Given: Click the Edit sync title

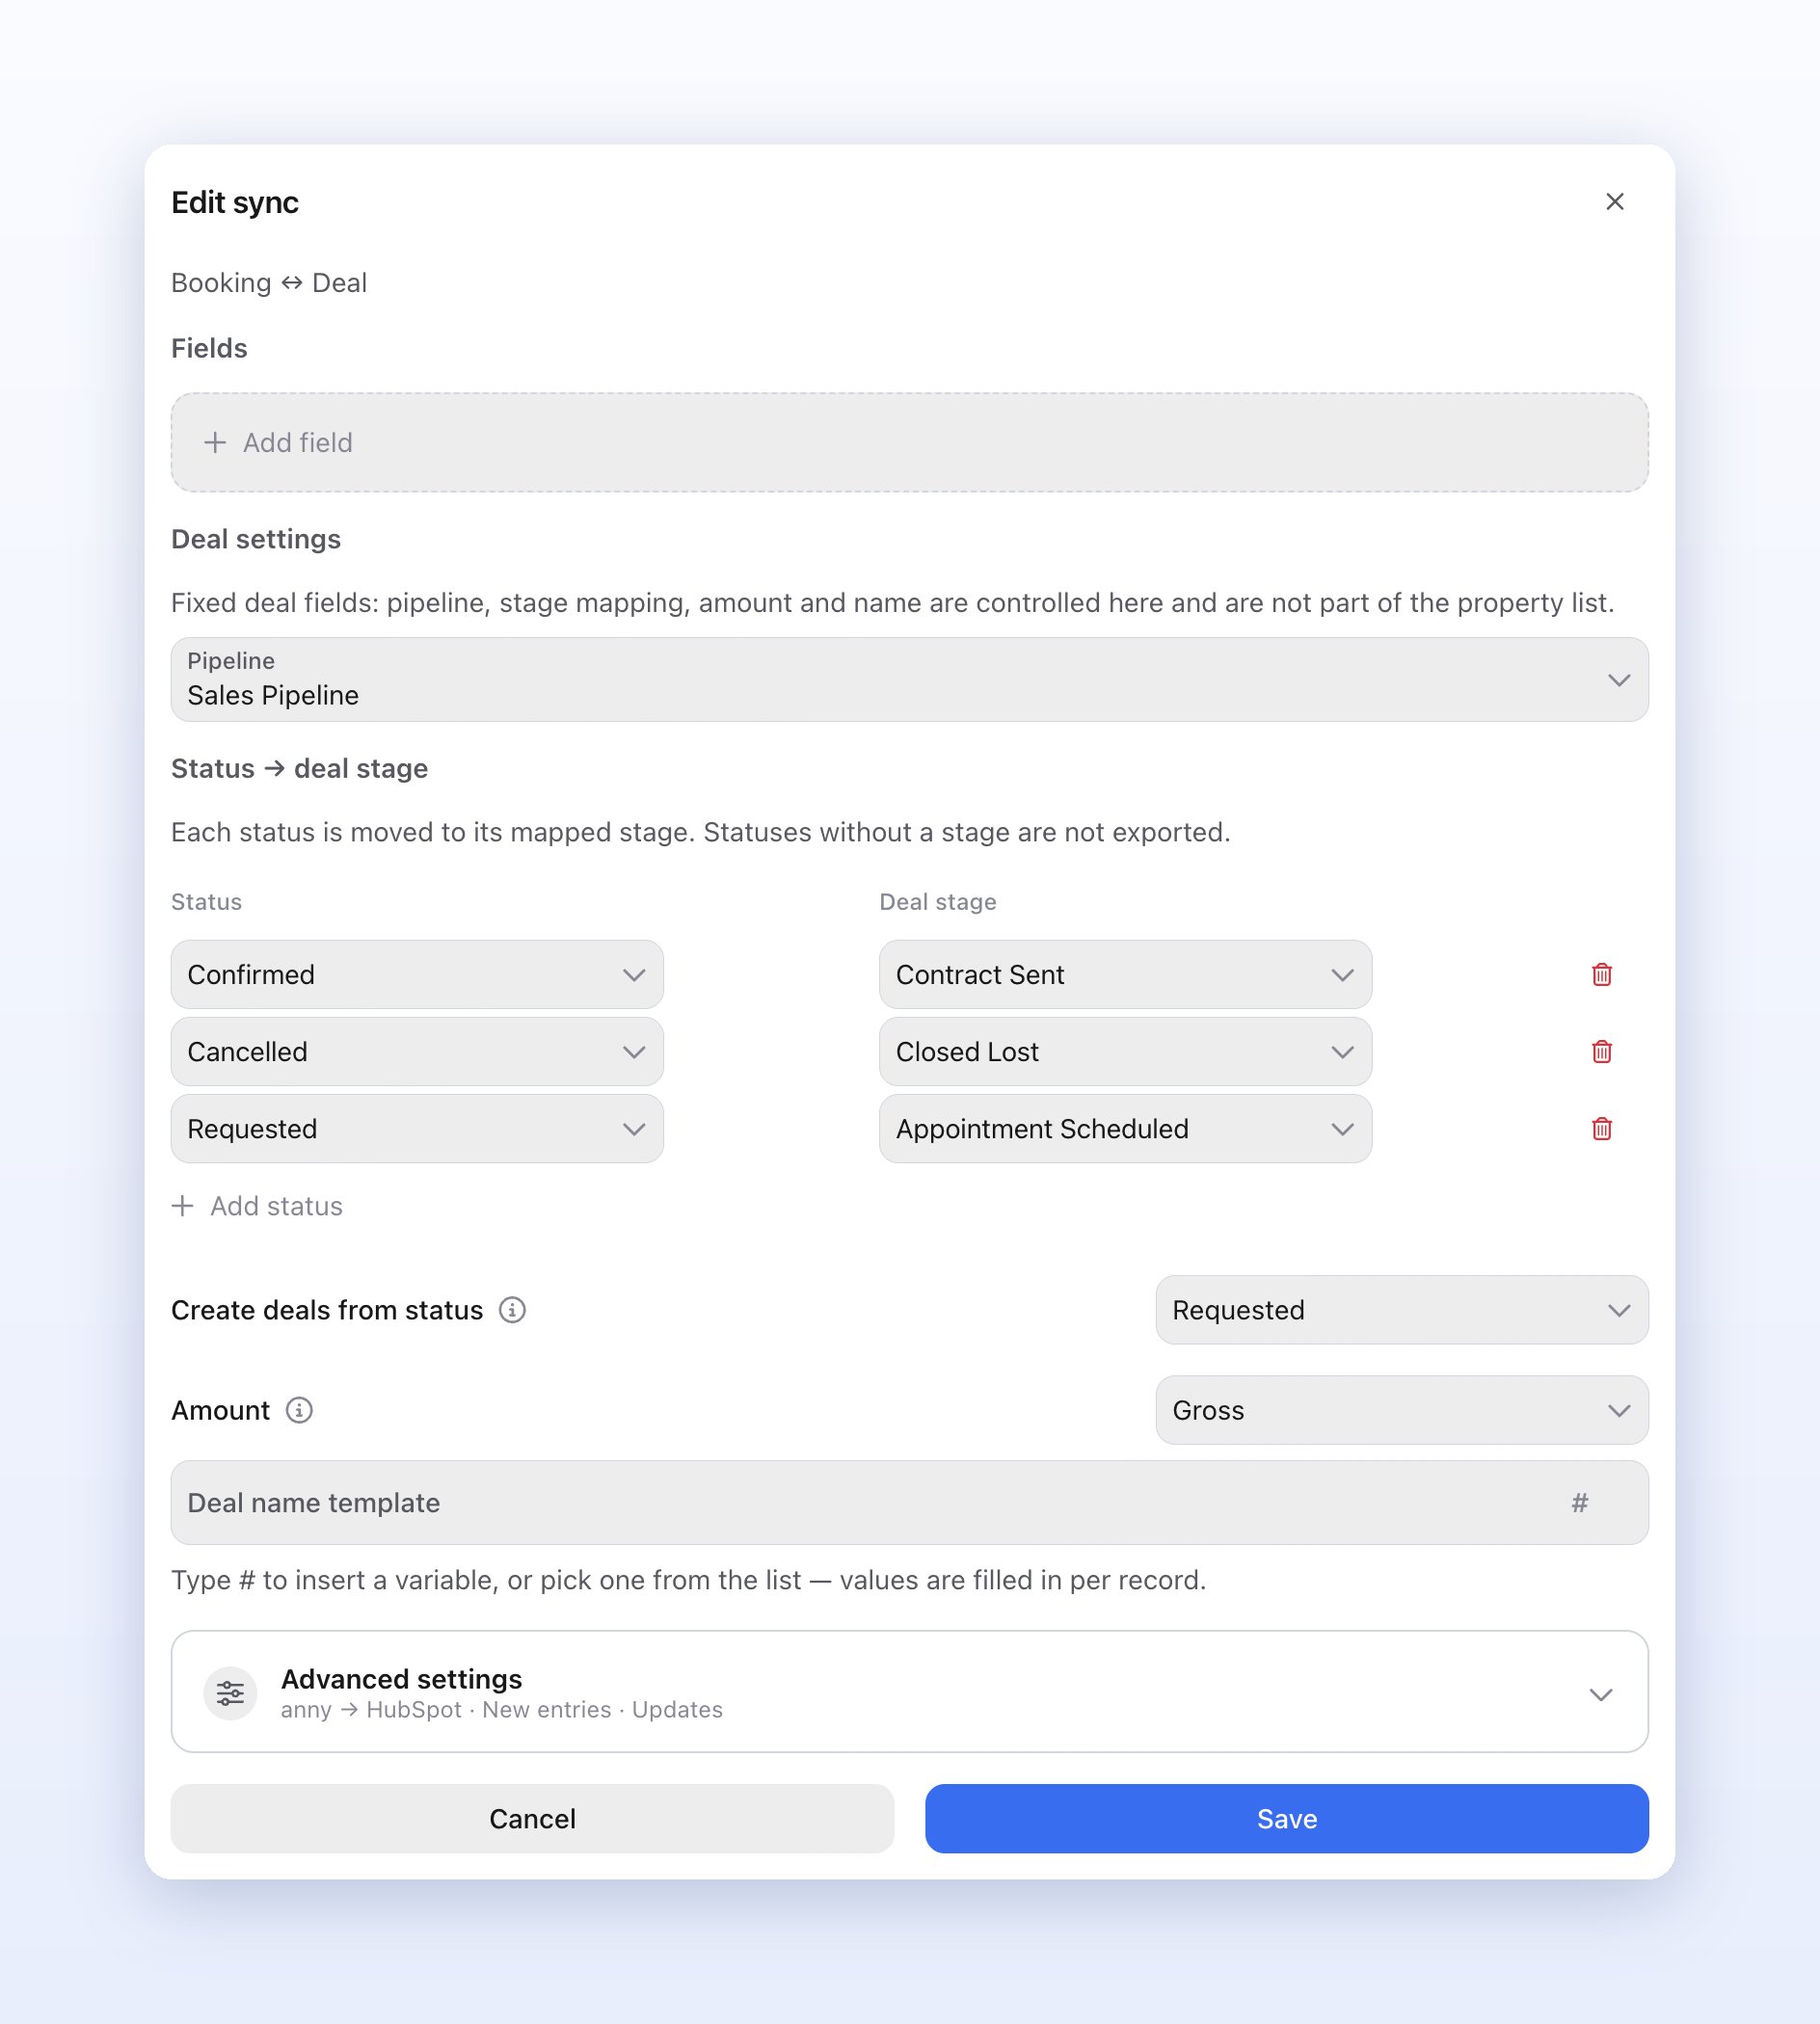Looking at the screenshot, I should (x=235, y=202).
